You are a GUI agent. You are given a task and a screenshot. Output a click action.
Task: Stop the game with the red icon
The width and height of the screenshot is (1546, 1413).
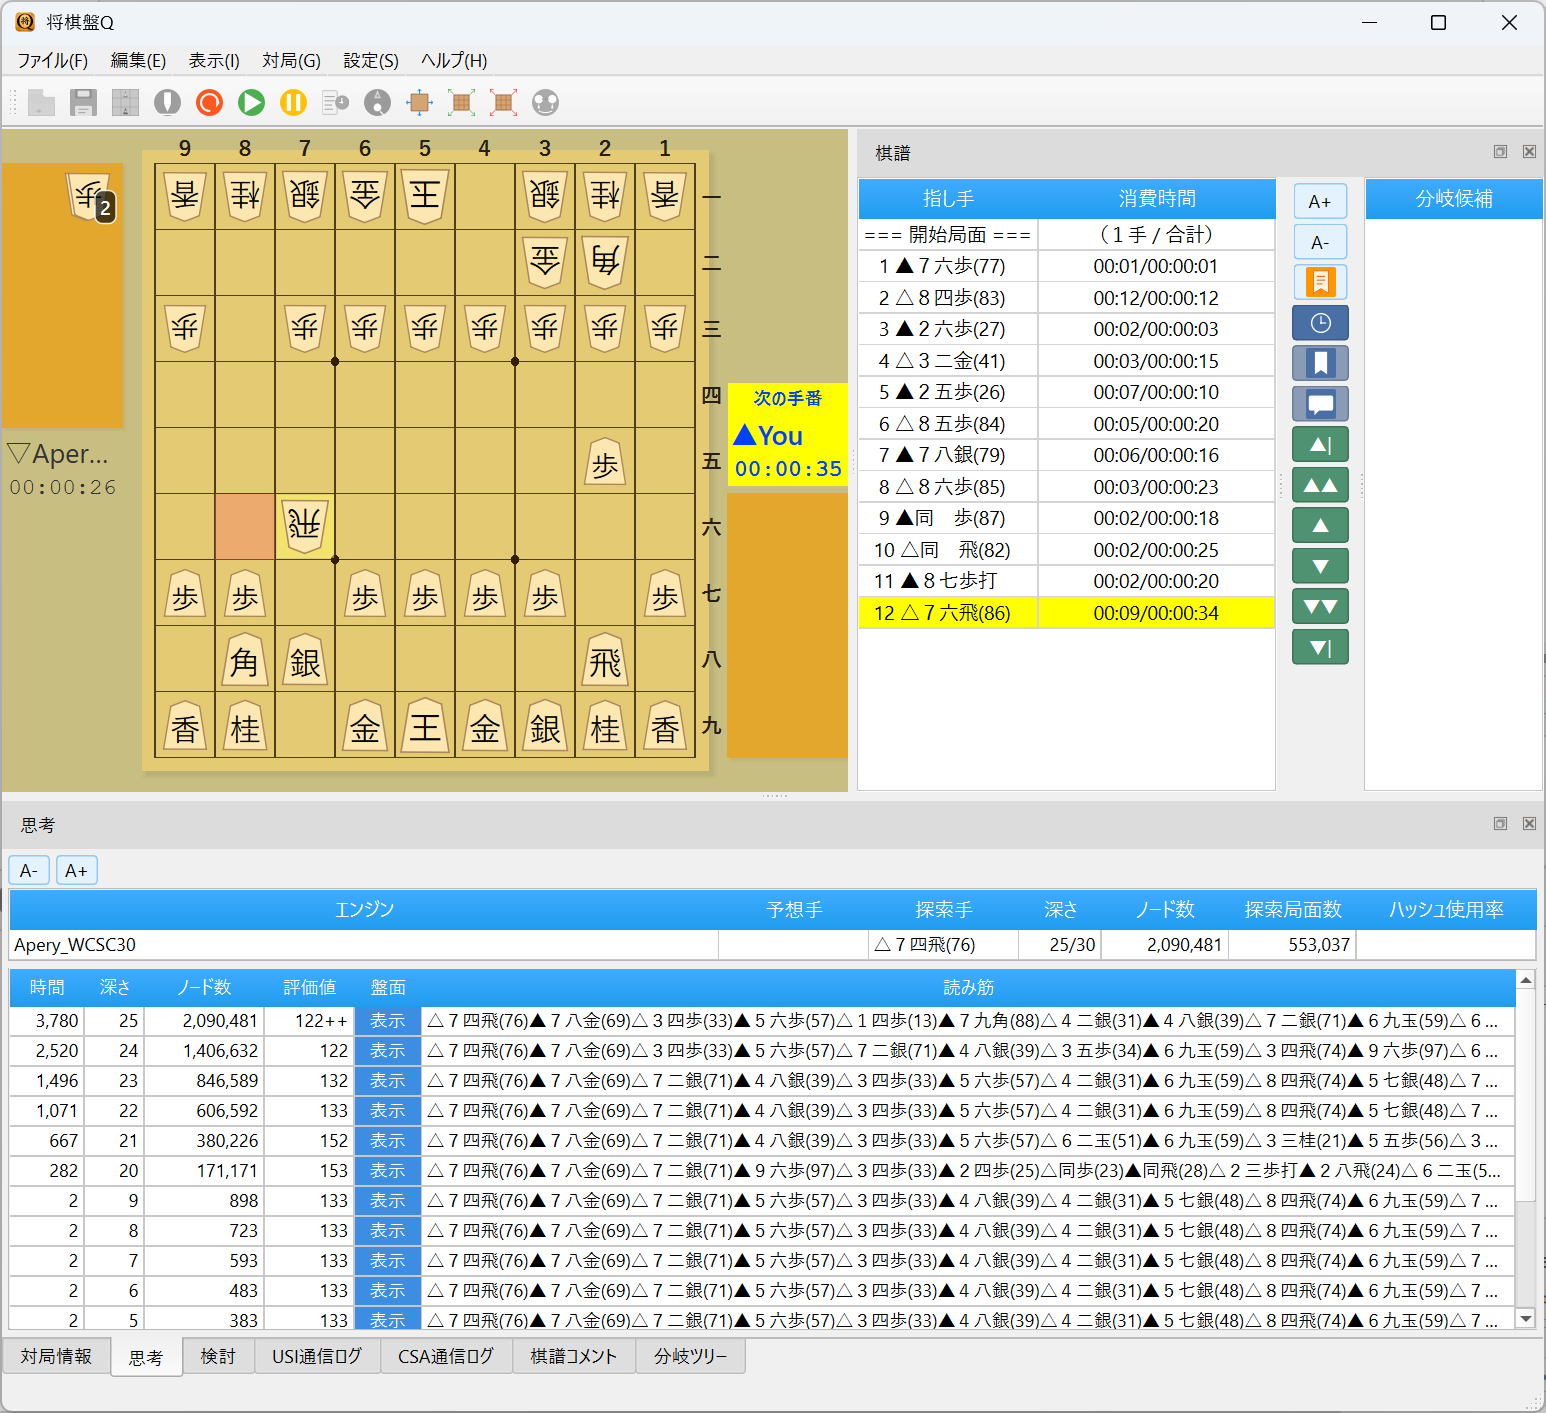click(209, 102)
